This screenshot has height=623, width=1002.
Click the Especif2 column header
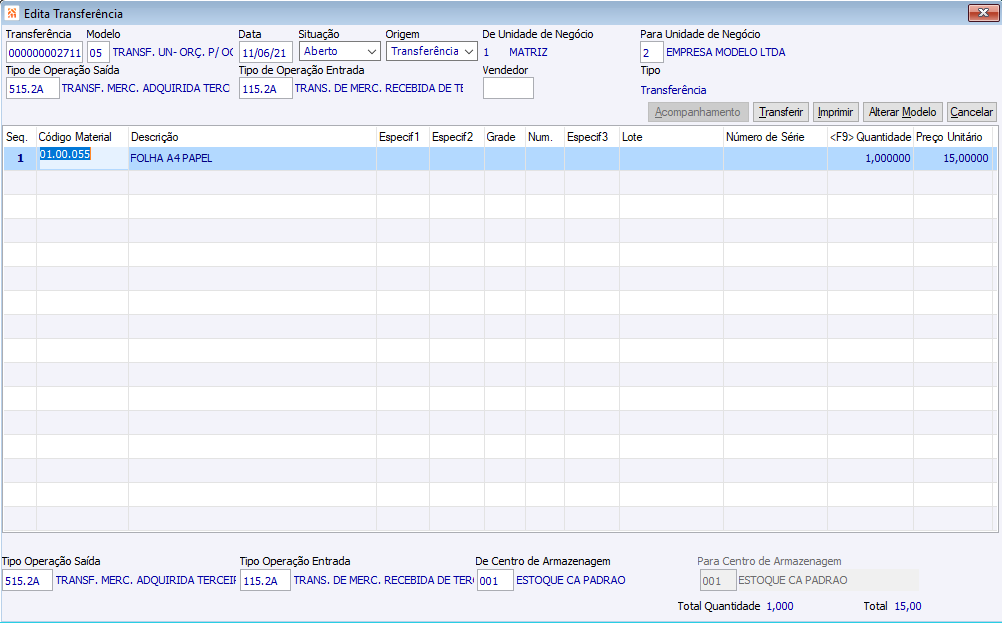click(456, 137)
